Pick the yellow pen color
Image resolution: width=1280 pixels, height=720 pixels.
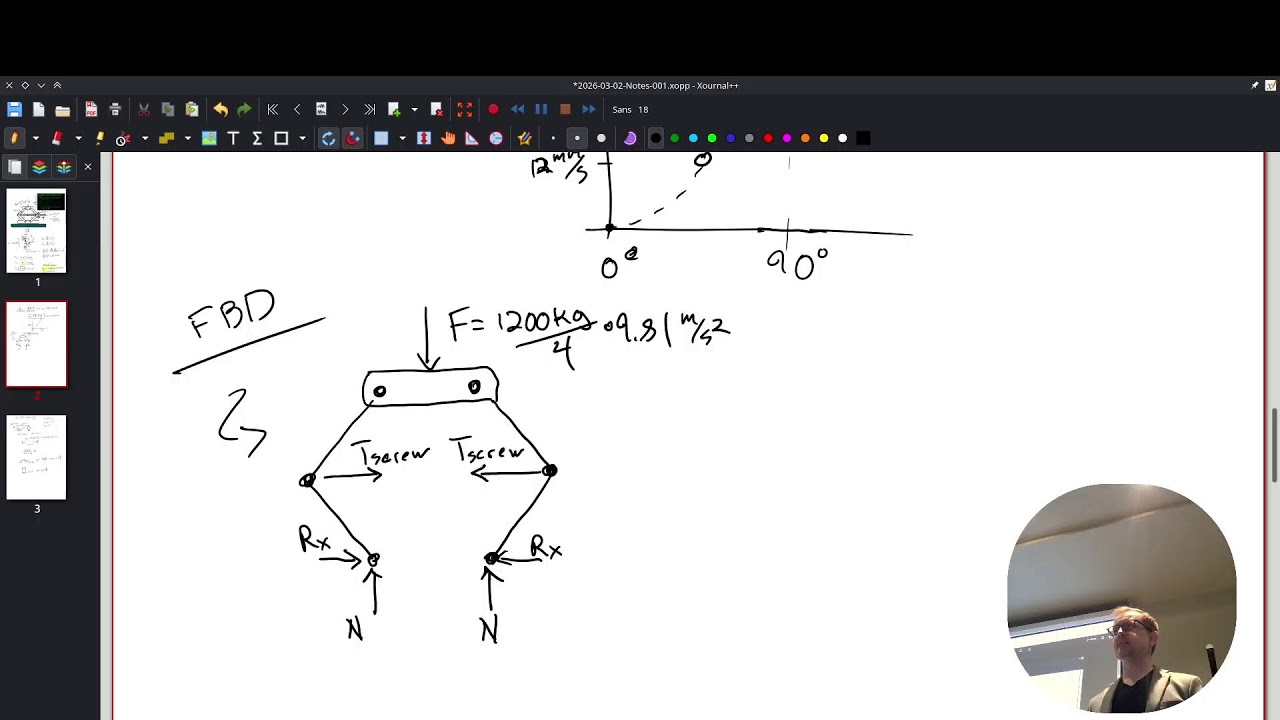tap(824, 138)
